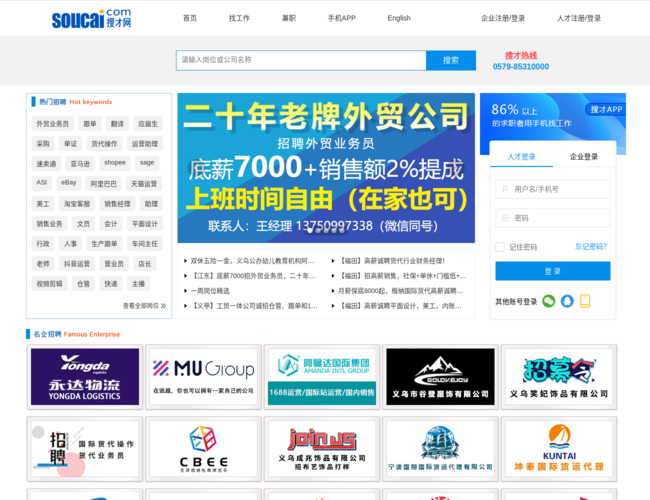Select the 人才登录 tab

521,157
